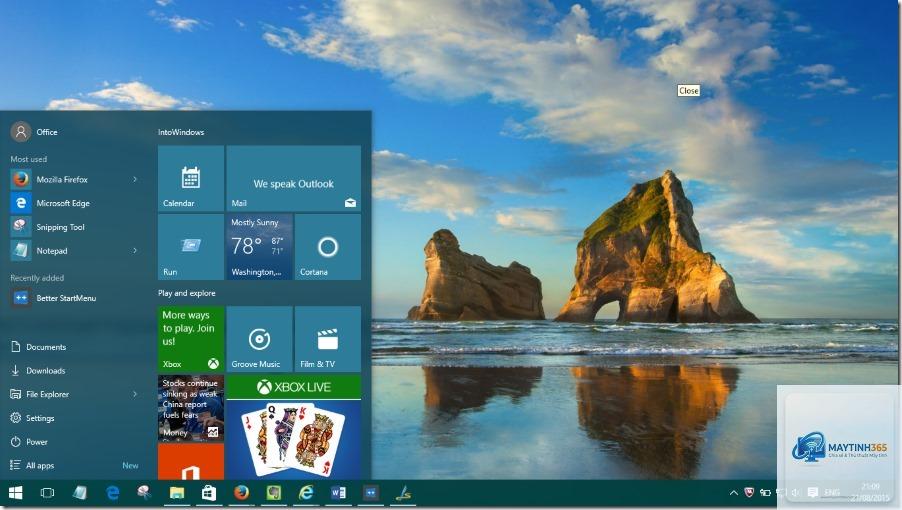Open Microsoft Edge from the taskbar
This screenshot has width=902, height=510.
(112, 493)
